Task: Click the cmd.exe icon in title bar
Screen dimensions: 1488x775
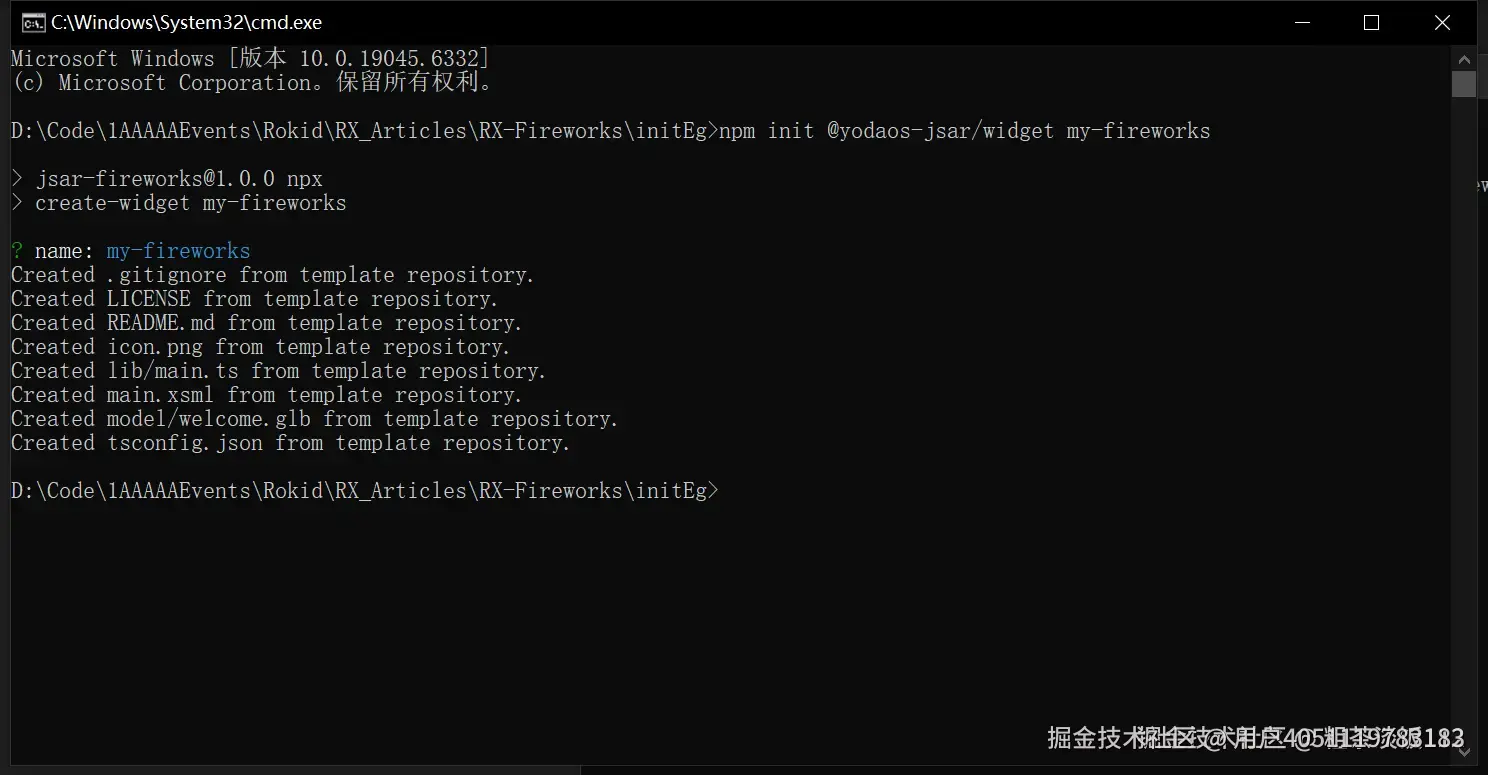Action: pos(32,23)
